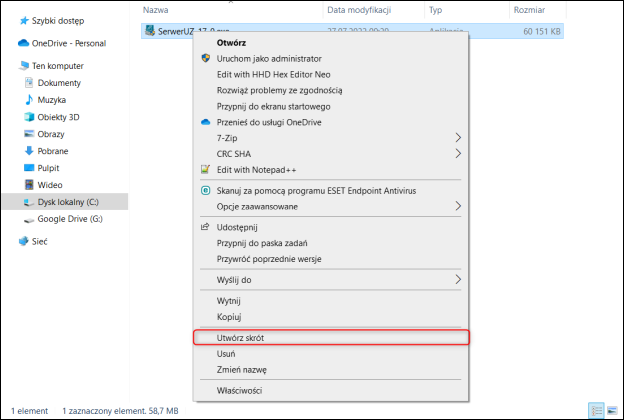Screen dimensions: 624x420
Task: Switch to details view layout icon
Action: tap(595, 410)
